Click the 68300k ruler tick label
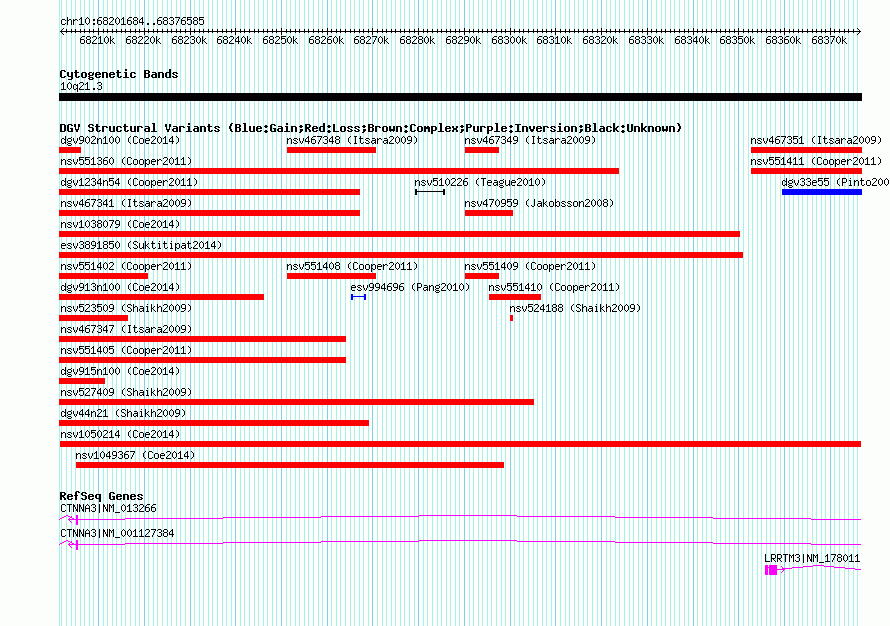Viewport: 890px width, 626px height. [x=509, y=41]
